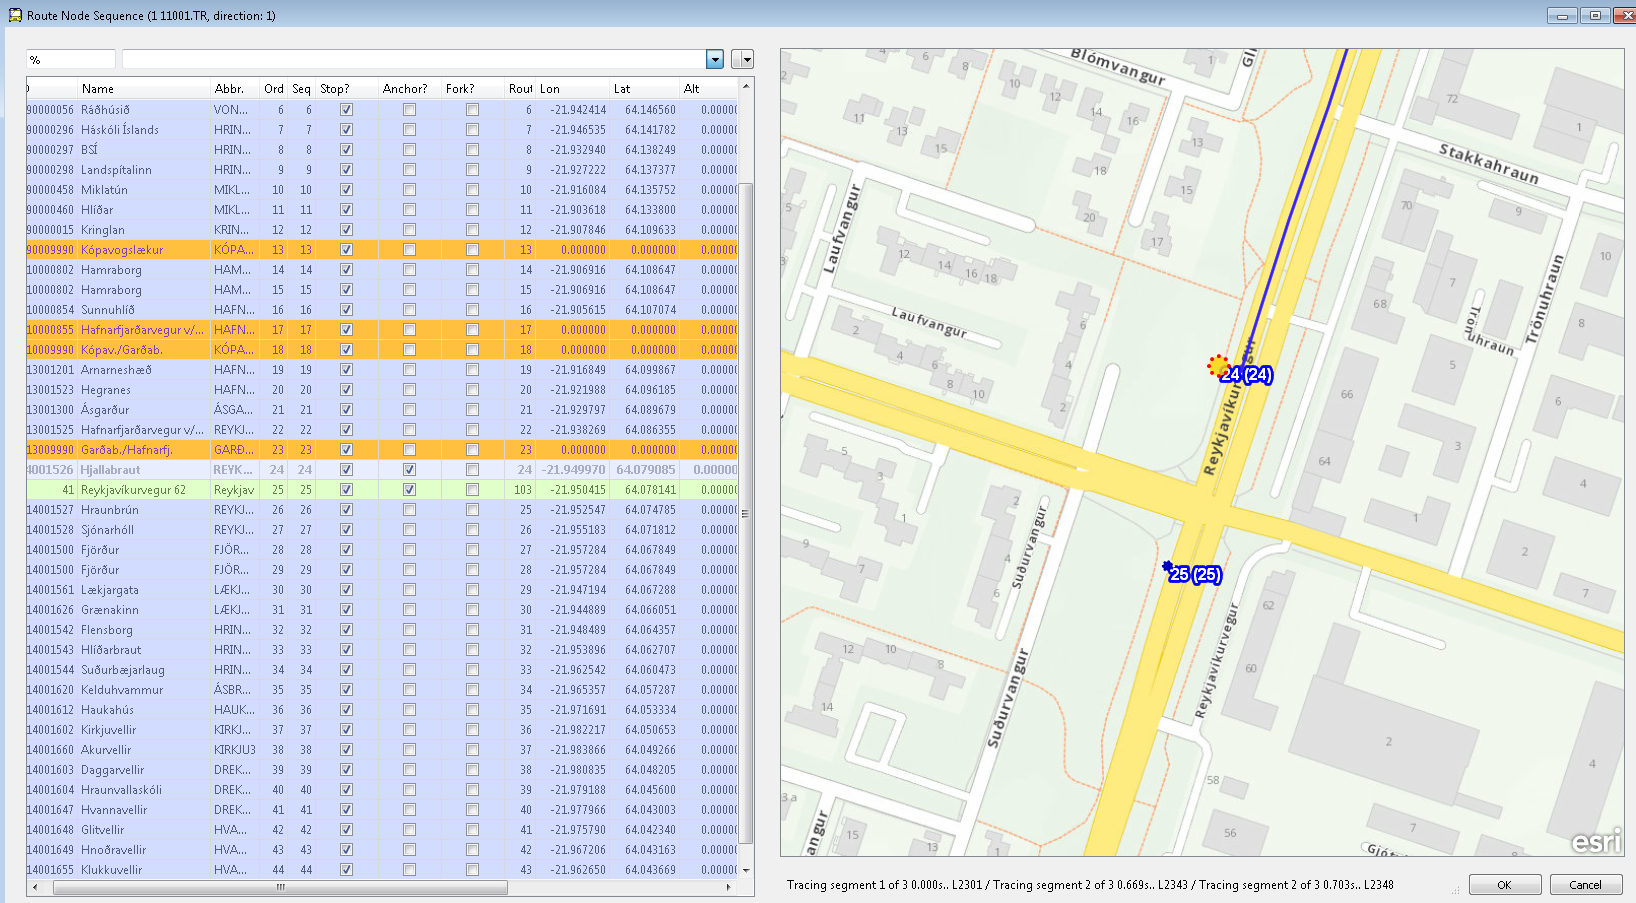Select the Garðab./Hafnarfj. row name

(x=127, y=450)
